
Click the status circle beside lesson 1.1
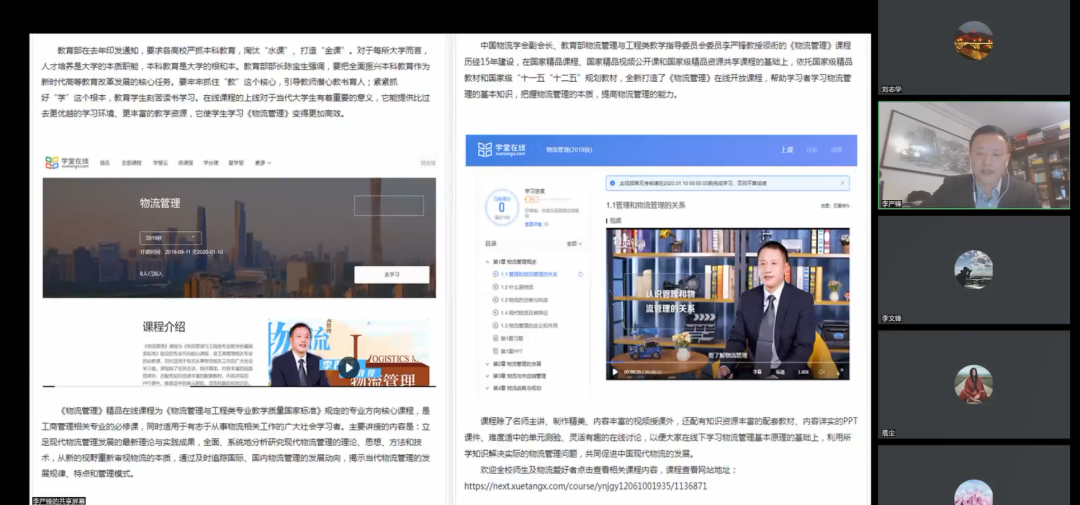click(580, 274)
